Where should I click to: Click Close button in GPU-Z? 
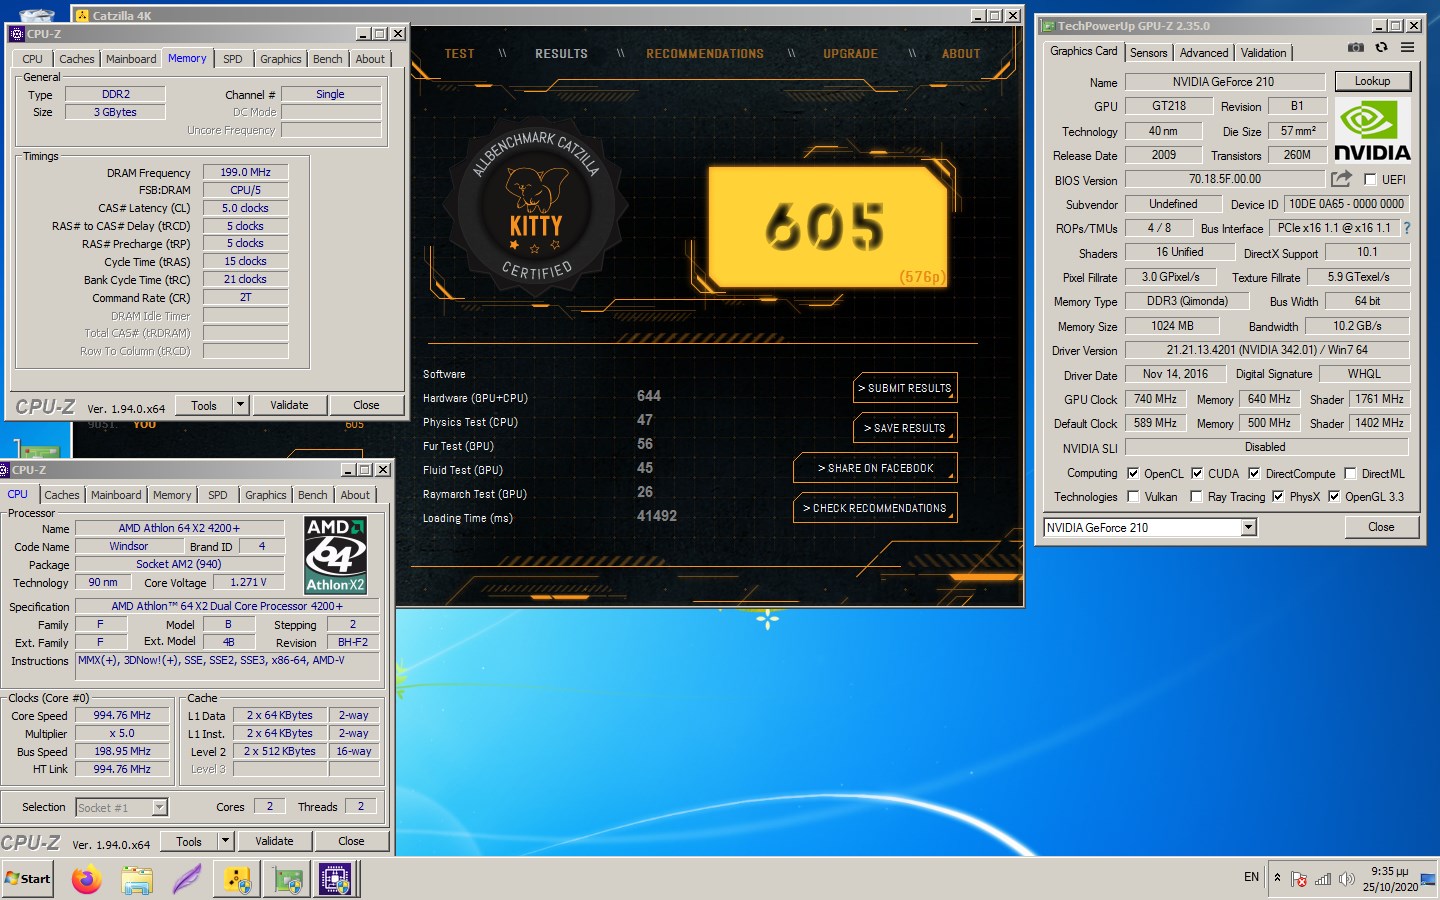tap(1381, 527)
